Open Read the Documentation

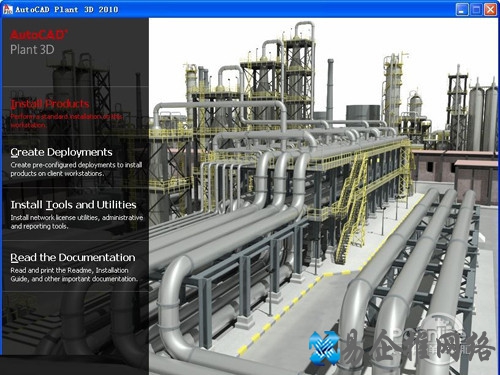pos(73,257)
